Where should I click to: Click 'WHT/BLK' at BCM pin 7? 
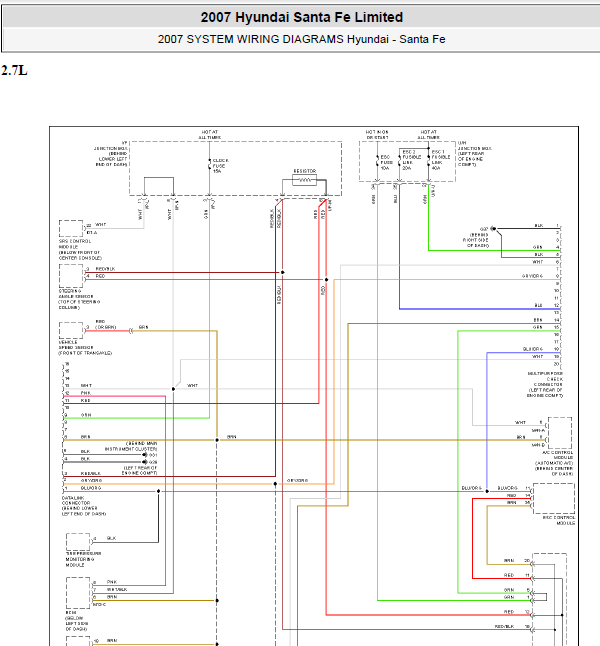[x=117, y=590]
